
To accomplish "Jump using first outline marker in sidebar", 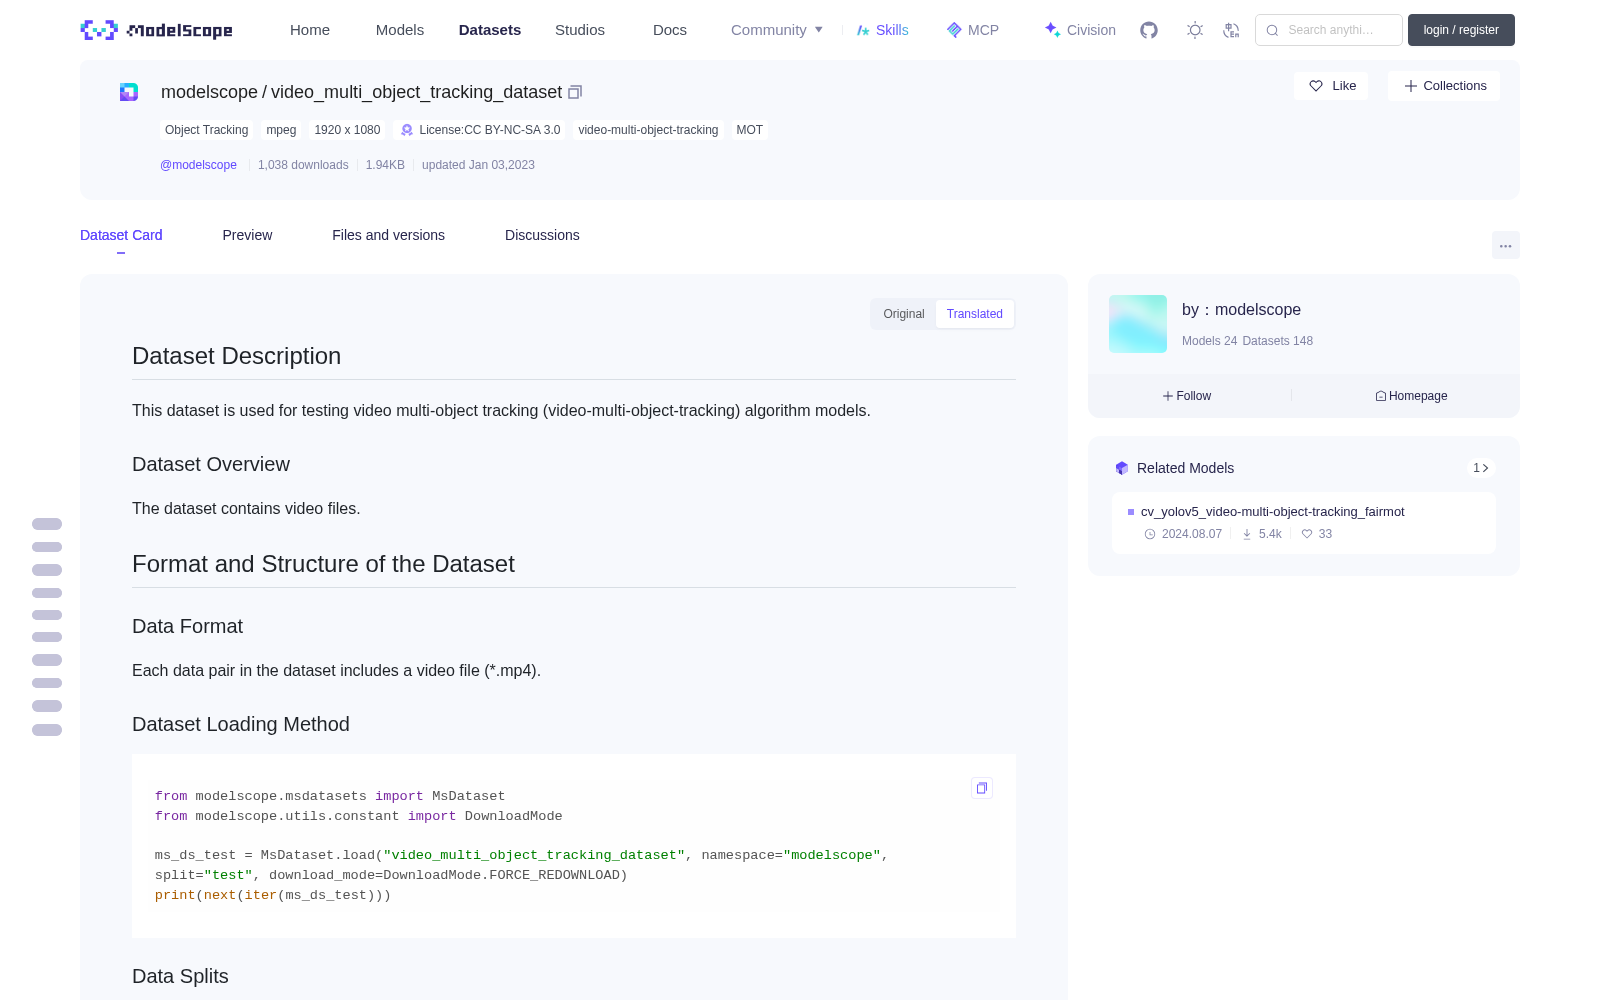I will (x=47, y=524).
